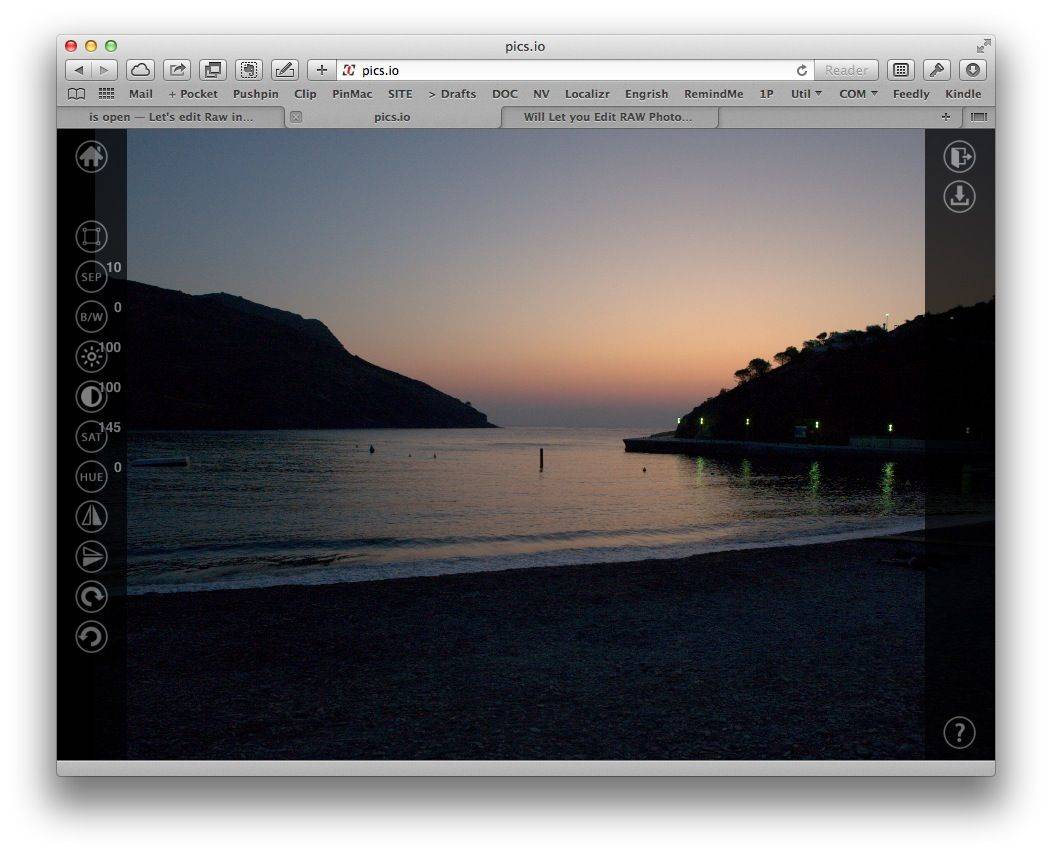This screenshot has width=1052, height=855.
Task: Flip the image horizontally
Action: 91,516
